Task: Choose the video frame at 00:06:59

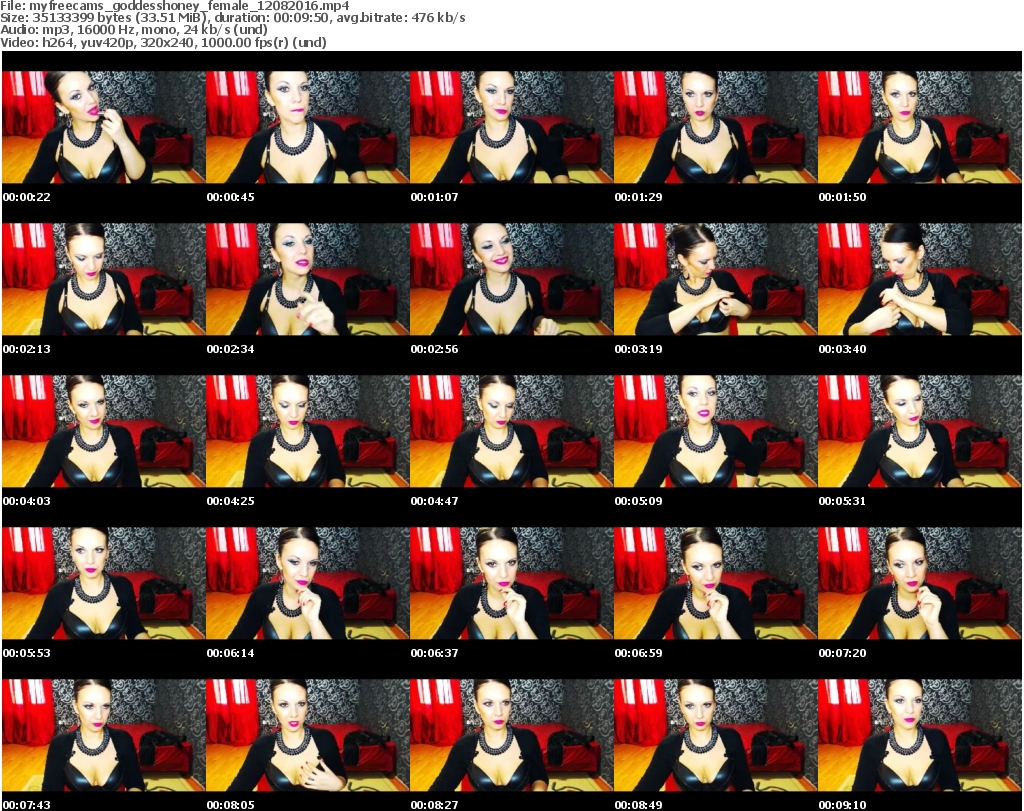Action: pos(715,583)
